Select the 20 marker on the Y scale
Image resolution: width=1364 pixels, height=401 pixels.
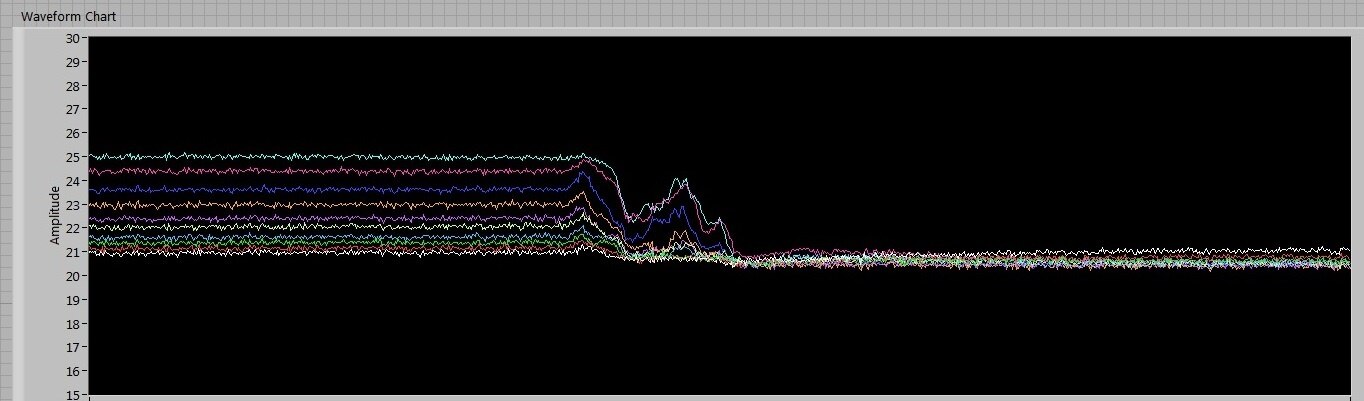[72, 276]
